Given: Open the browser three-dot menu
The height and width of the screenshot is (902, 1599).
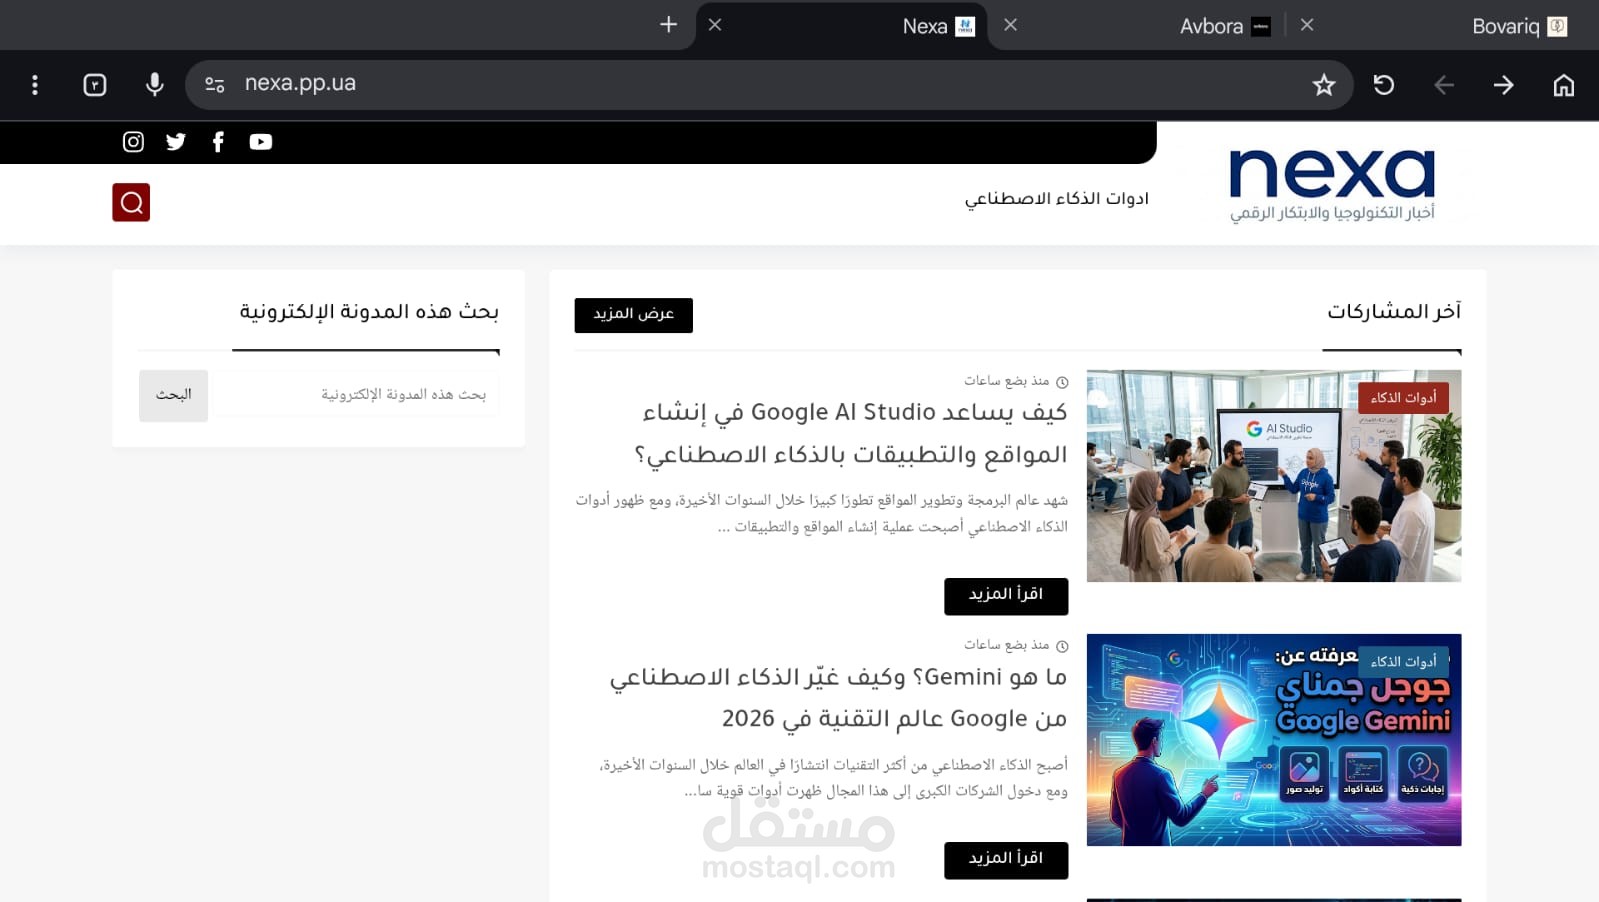Looking at the screenshot, I should pos(35,85).
